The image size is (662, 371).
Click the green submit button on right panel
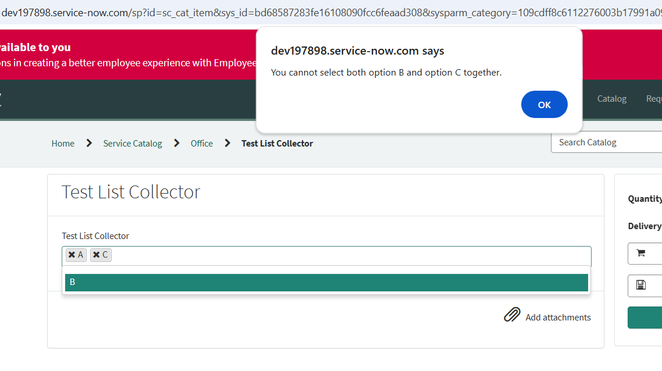click(x=645, y=317)
